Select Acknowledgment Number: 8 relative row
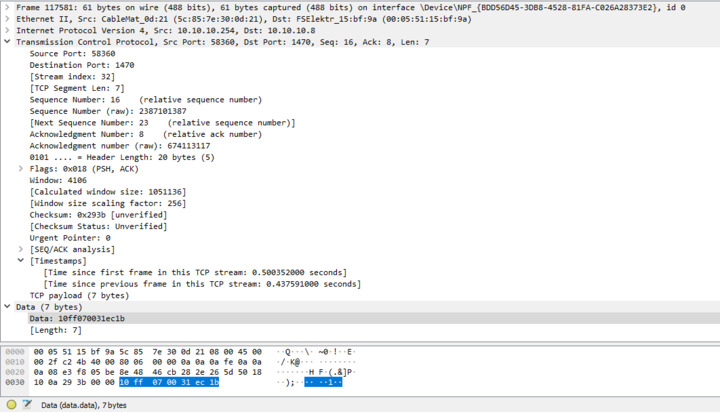 (146, 134)
